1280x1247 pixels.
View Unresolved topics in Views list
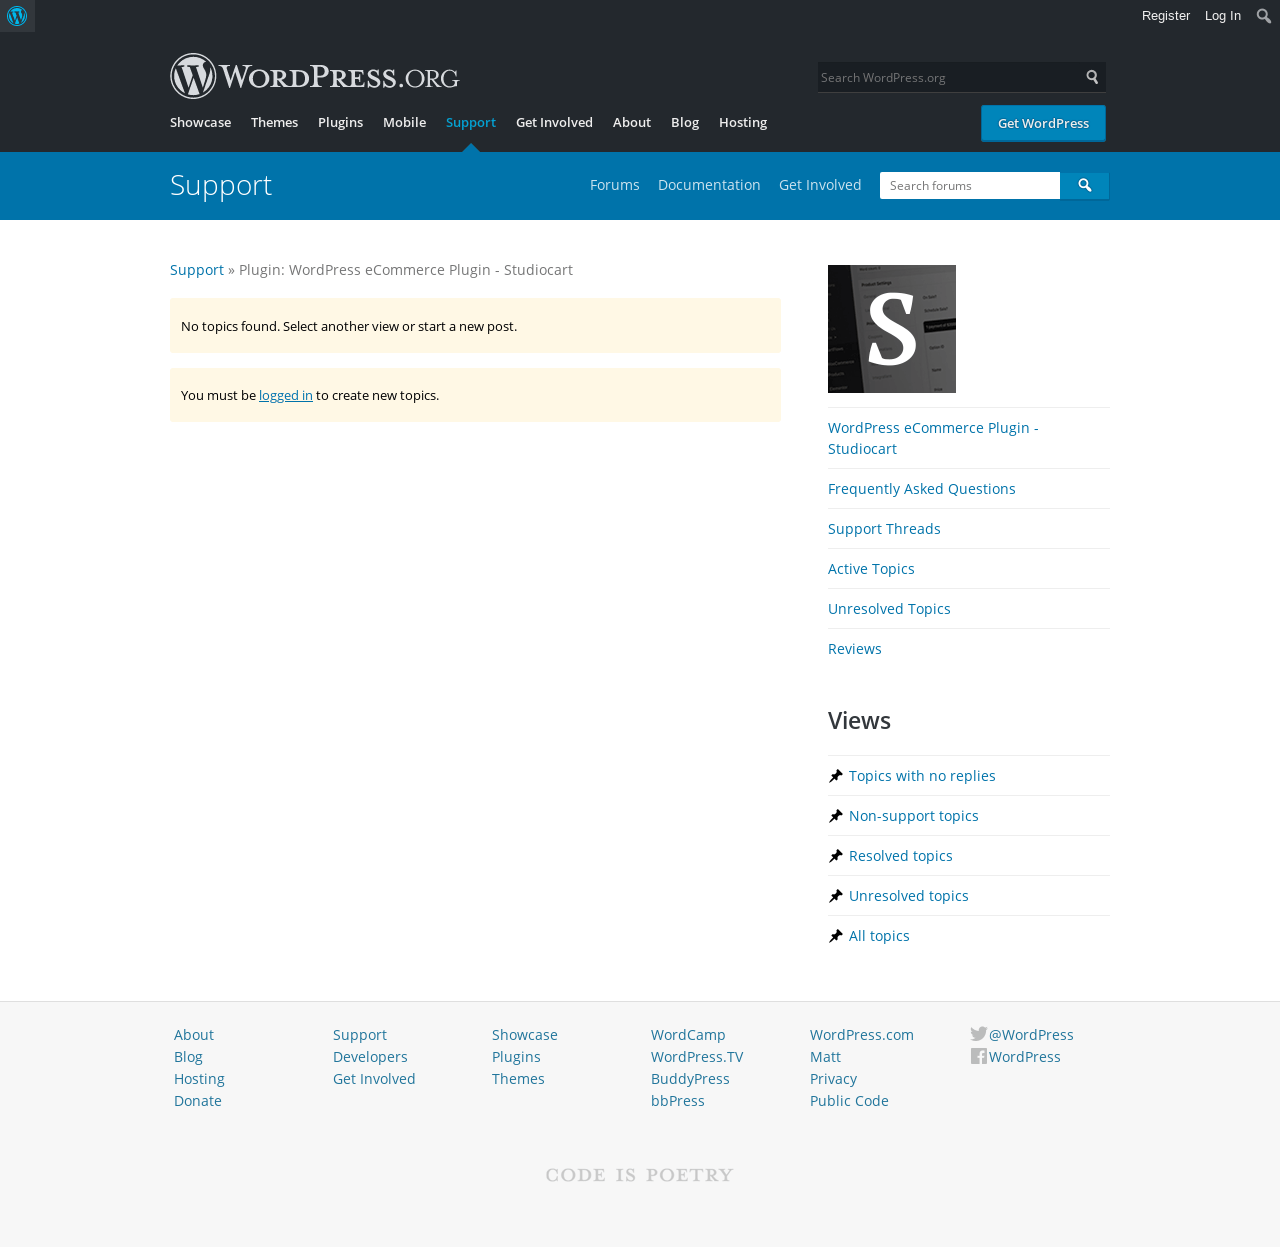pyautogui.click(x=909, y=896)
